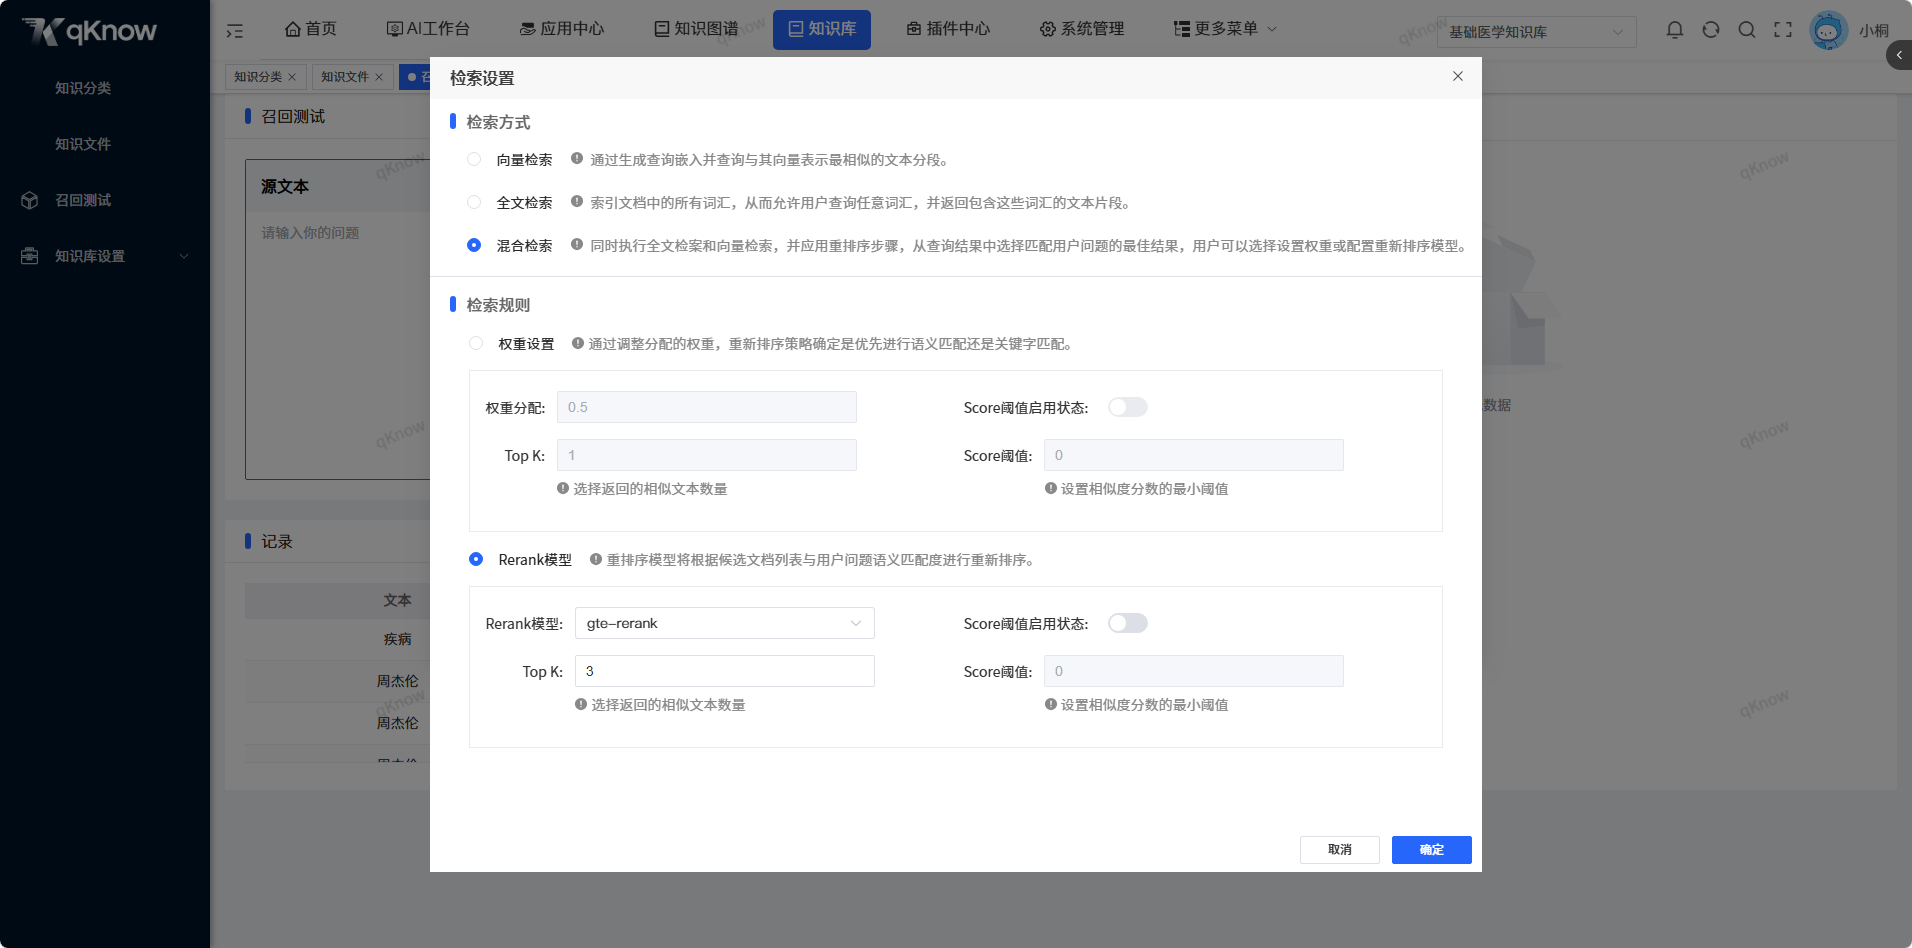
Task: Open 基础医学知识库 knowledge base dropdown
Action: [1537, 32]
